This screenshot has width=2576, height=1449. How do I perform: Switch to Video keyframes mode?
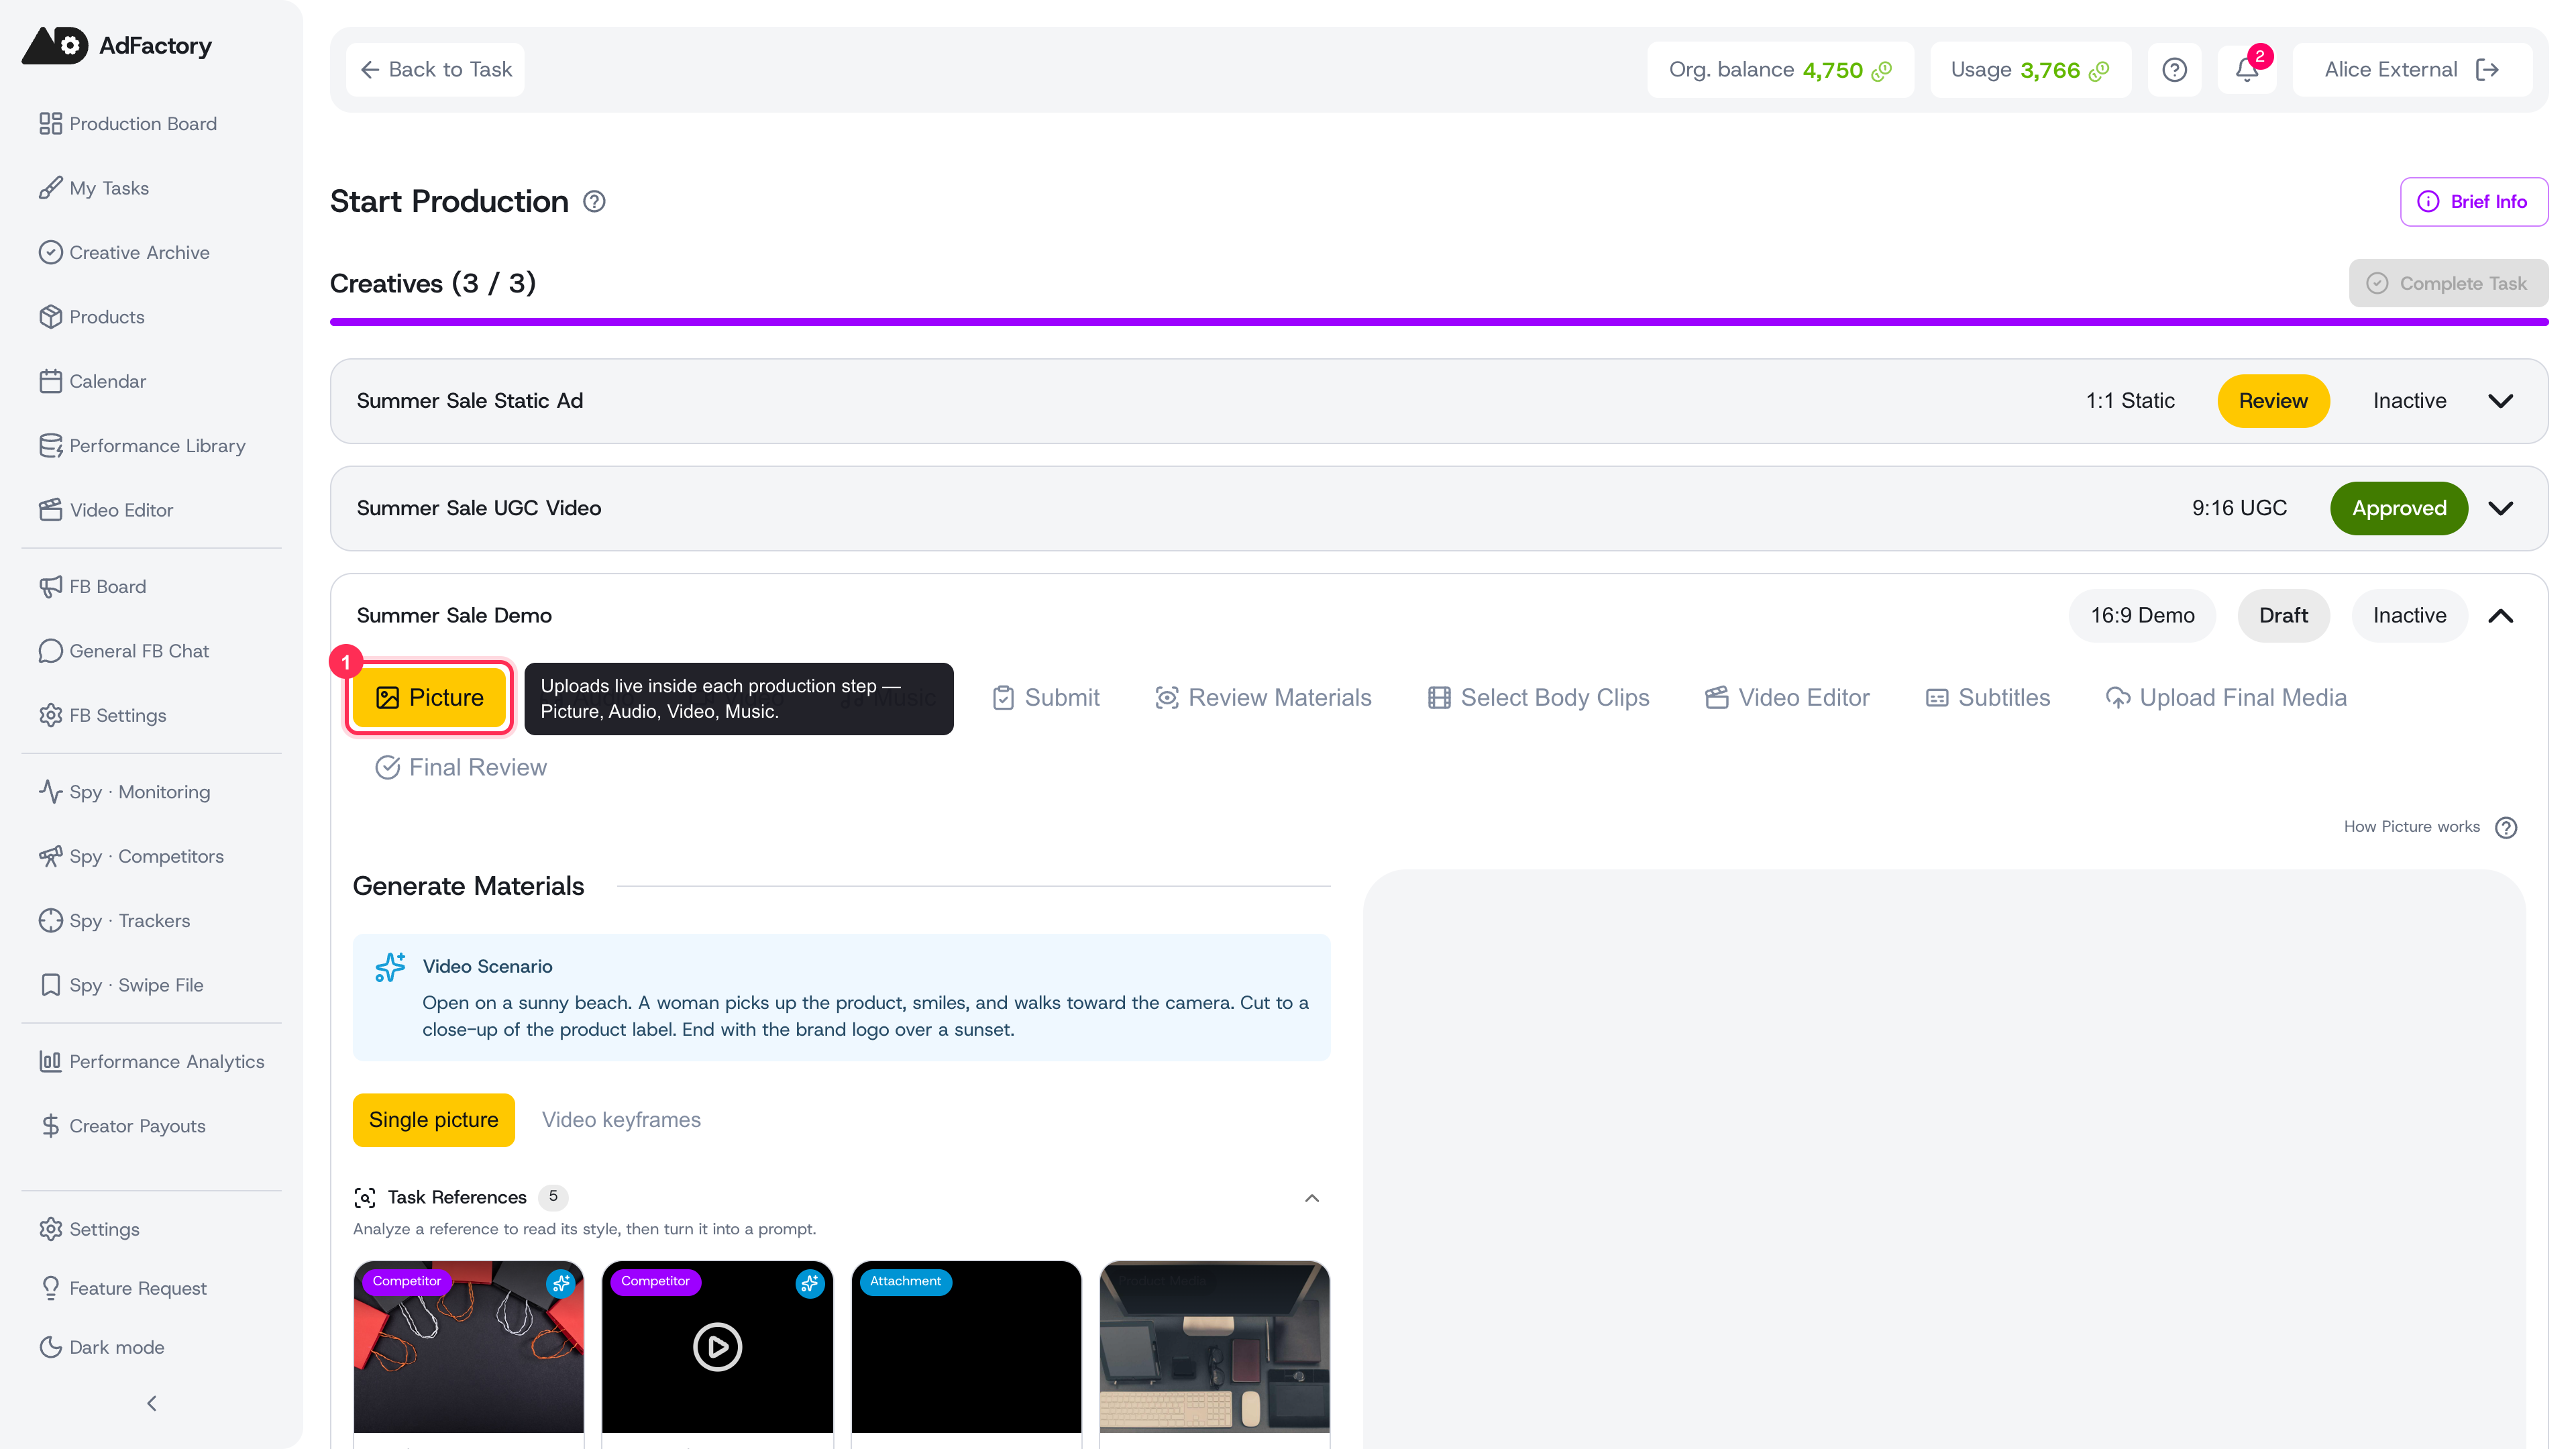coord(621,1120)
